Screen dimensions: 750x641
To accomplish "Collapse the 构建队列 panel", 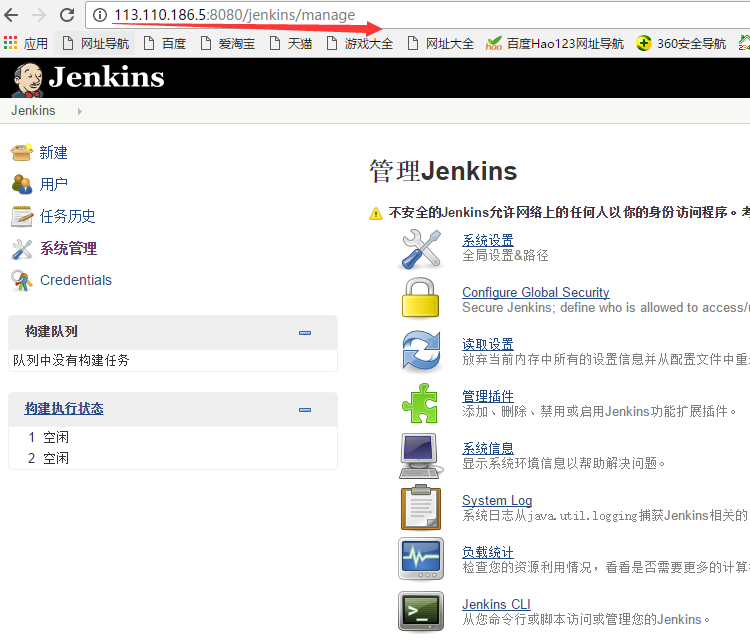I will click(x=305, y=332).
